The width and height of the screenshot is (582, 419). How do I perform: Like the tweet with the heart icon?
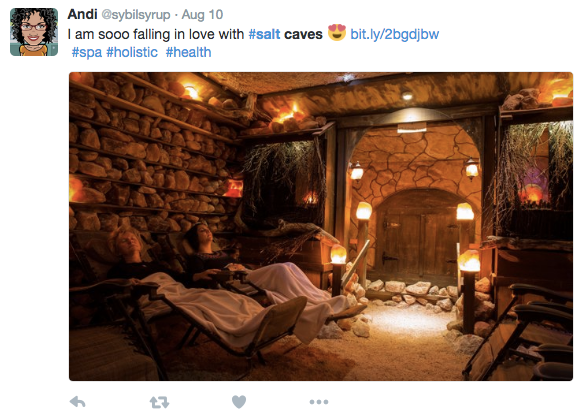pyautogui.click(x=239, y=402)
